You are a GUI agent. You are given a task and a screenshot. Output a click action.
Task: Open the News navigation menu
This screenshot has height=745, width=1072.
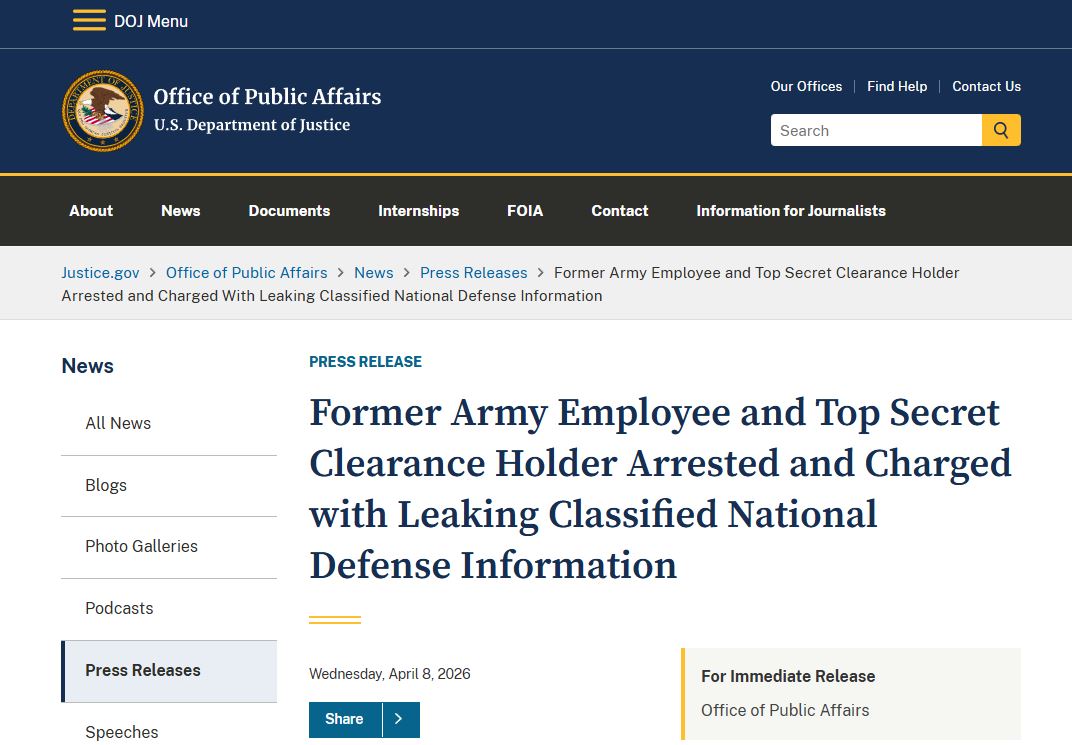pyautogui.click(x=181, y=211)
